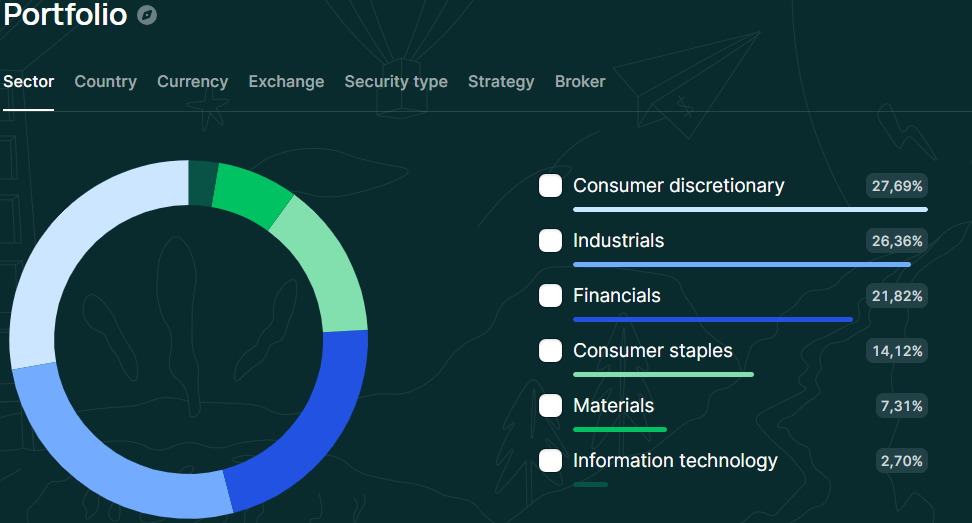Click the 27,69% percentage badge

[x=897, y=186]
